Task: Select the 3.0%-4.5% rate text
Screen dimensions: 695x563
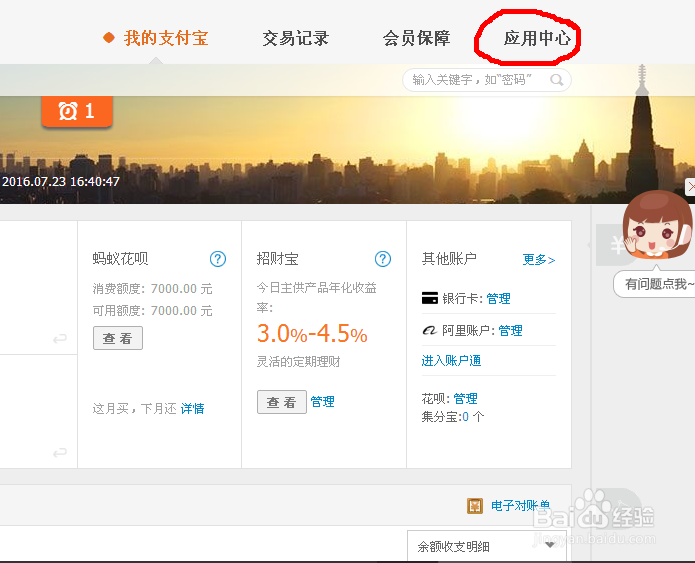Action: [312, 333]
